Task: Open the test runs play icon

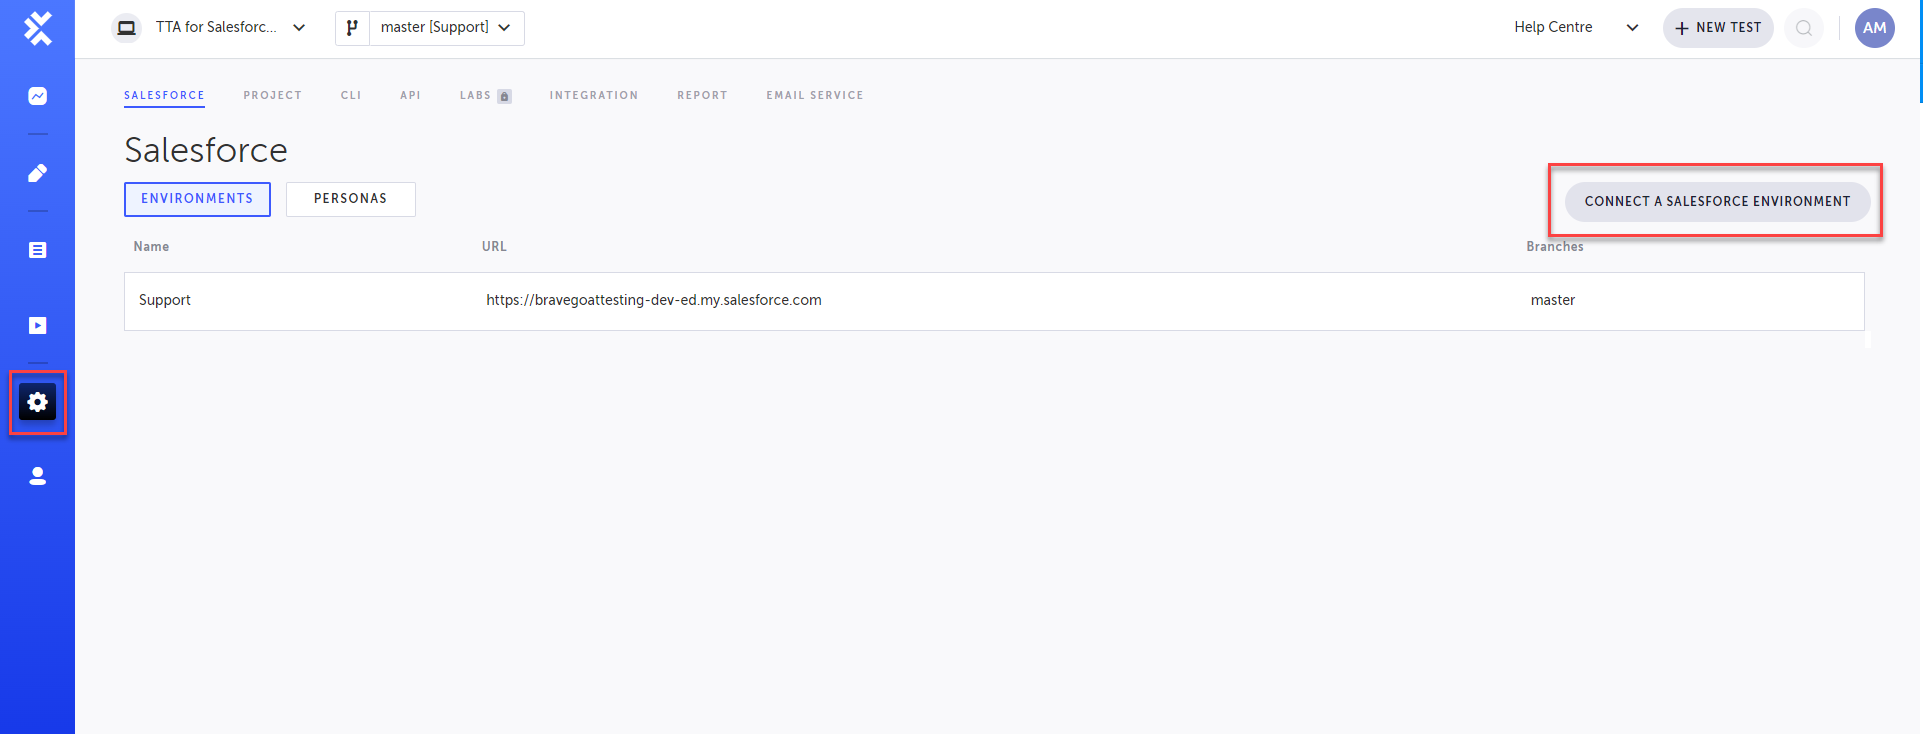Action: coord(38,325)
